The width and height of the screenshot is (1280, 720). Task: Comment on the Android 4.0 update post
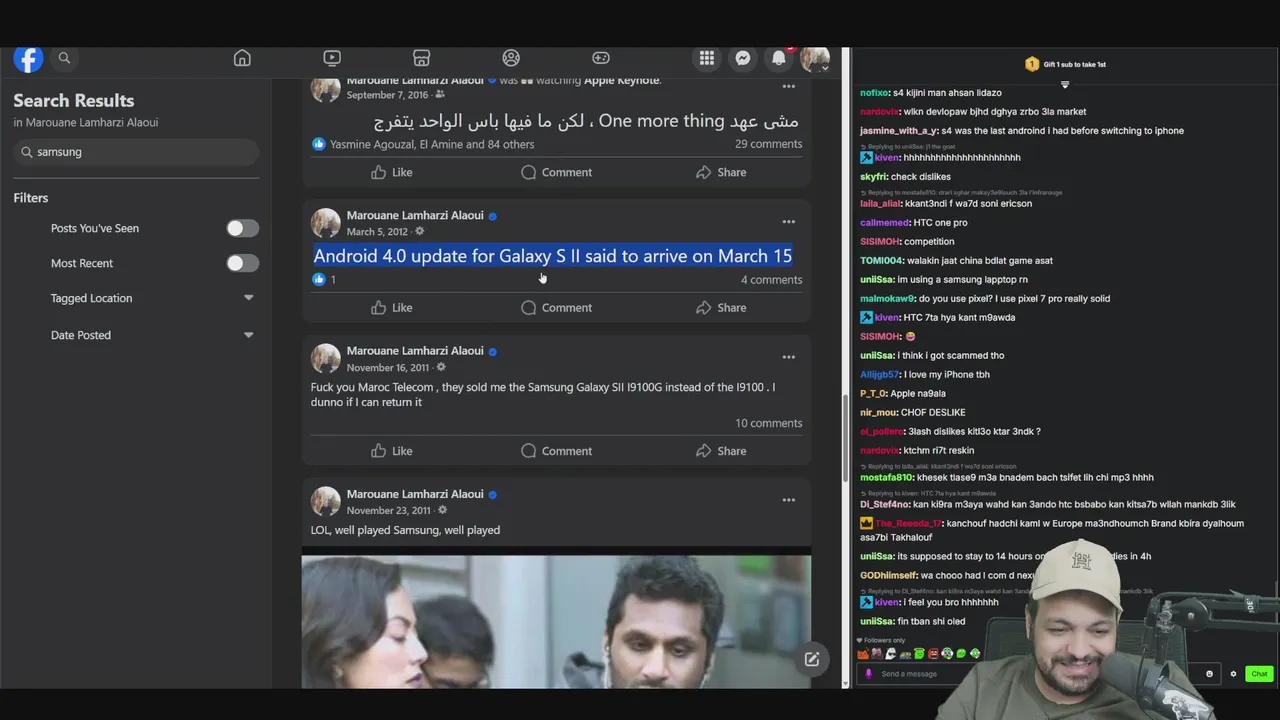[556, 307]
